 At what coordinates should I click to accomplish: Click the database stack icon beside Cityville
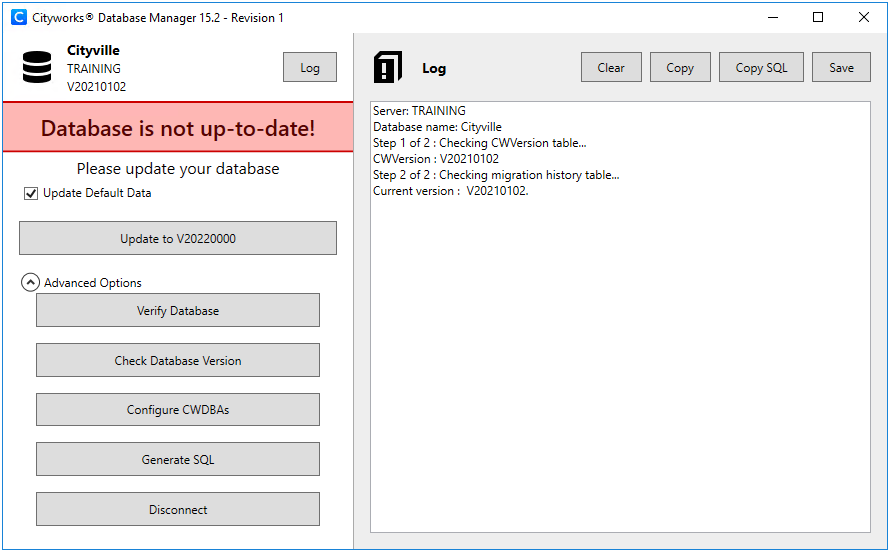37,67
